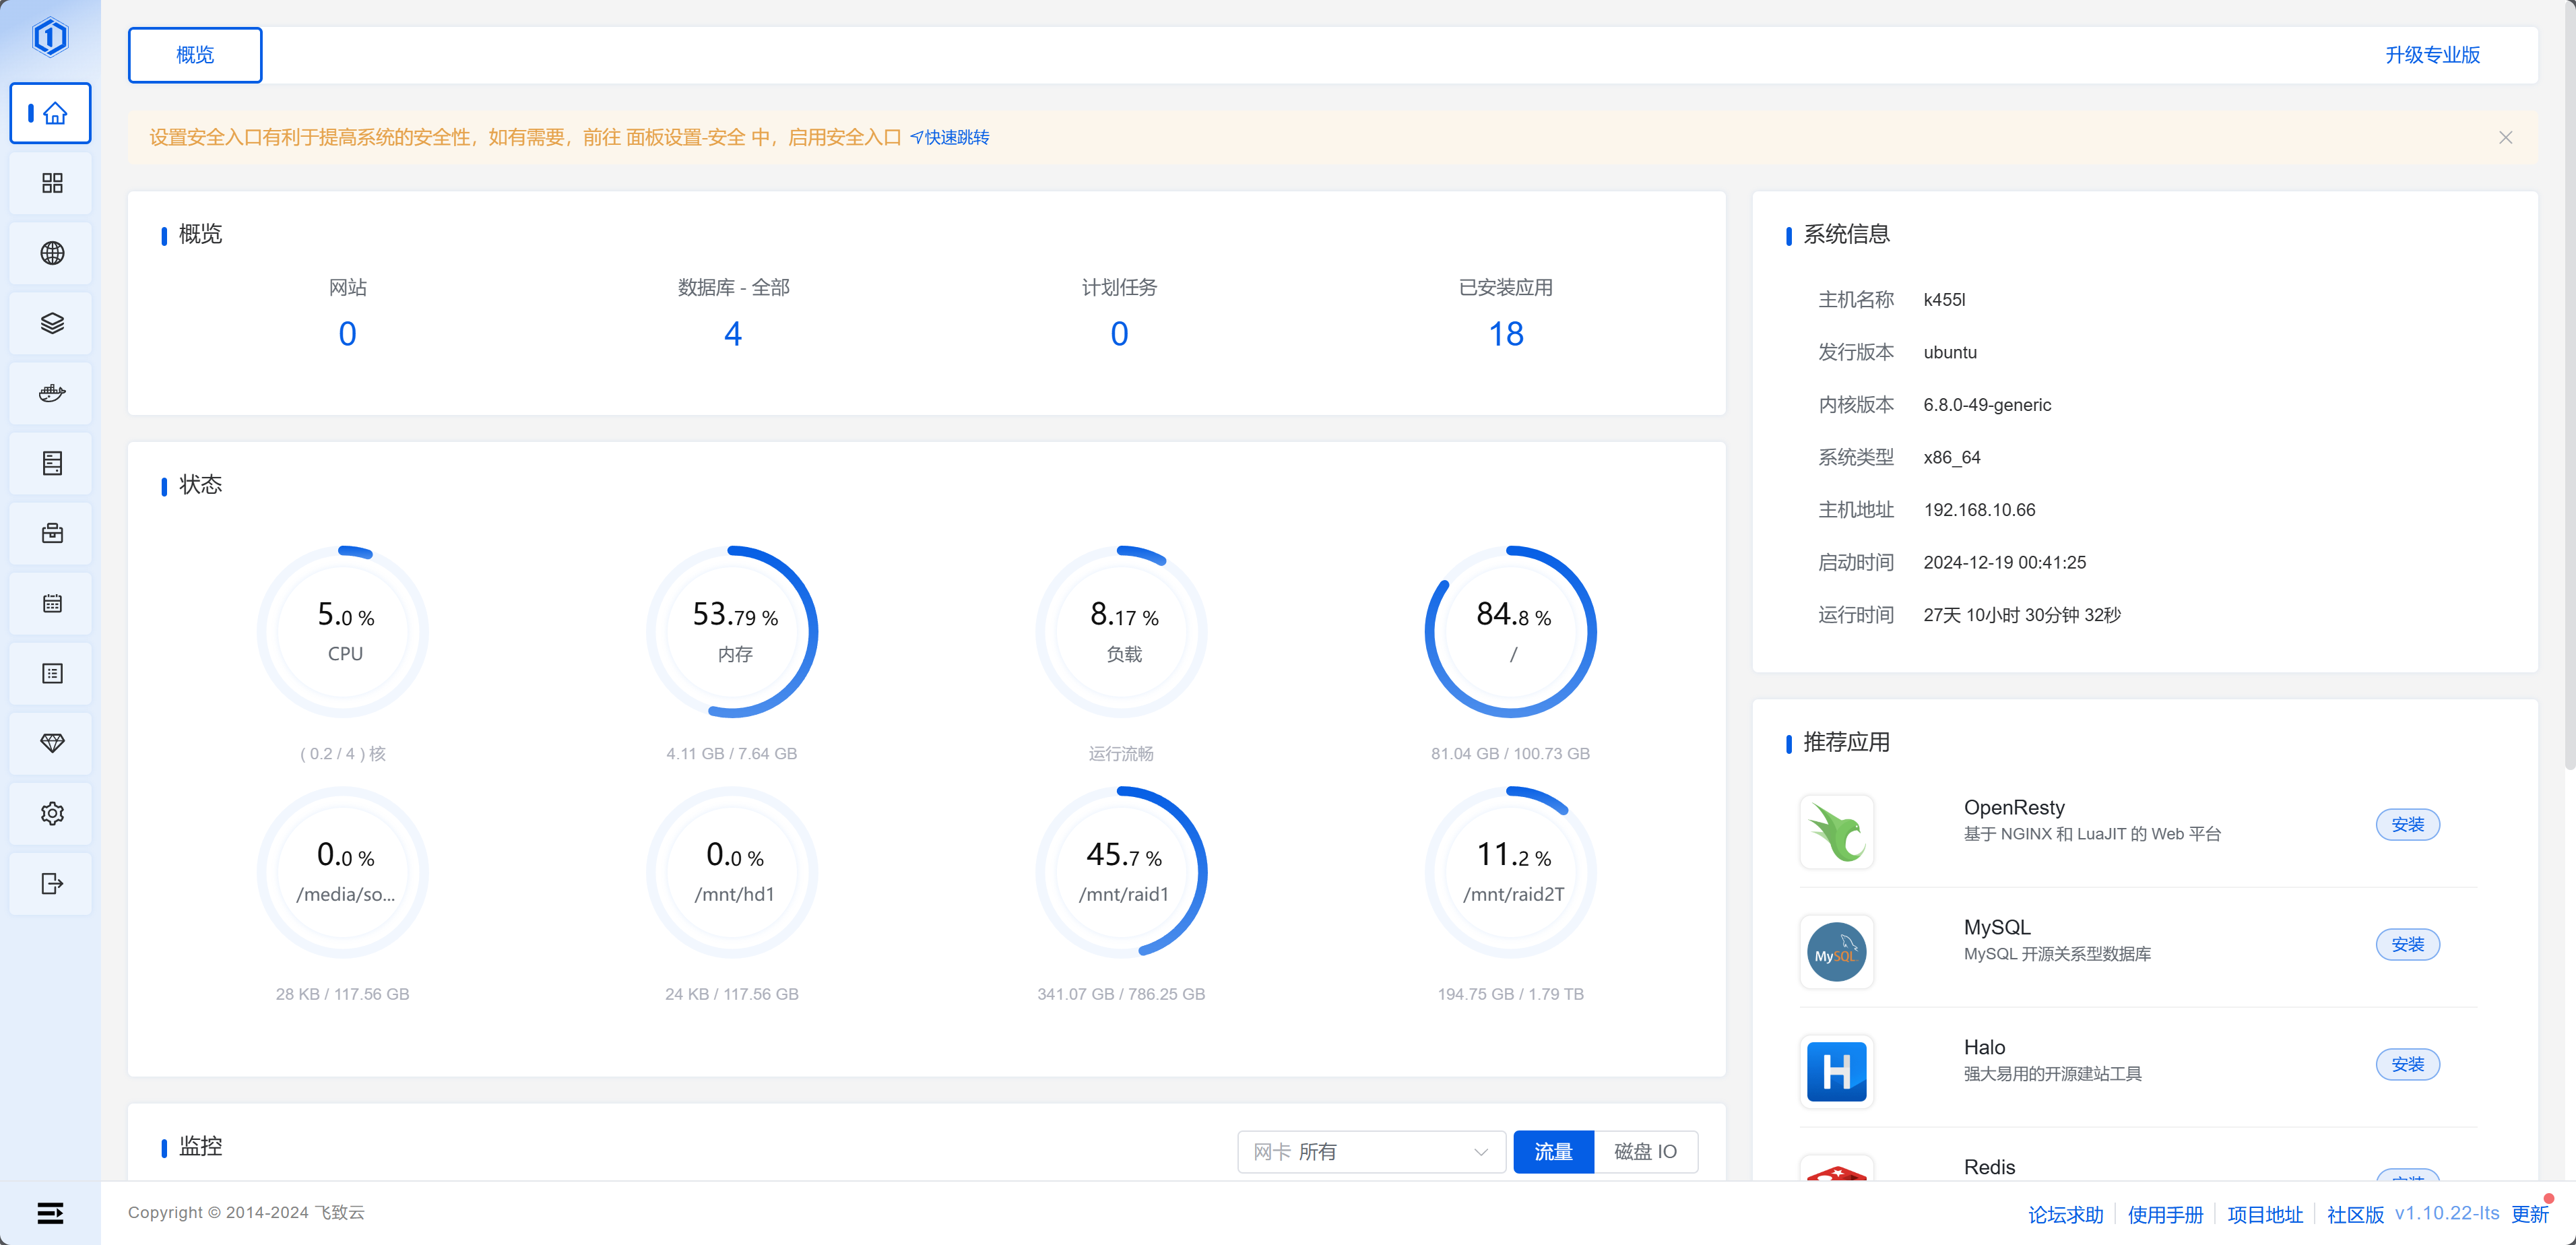
Task: Dismiss the security warning banner
Action: (x=2505, y=138)
